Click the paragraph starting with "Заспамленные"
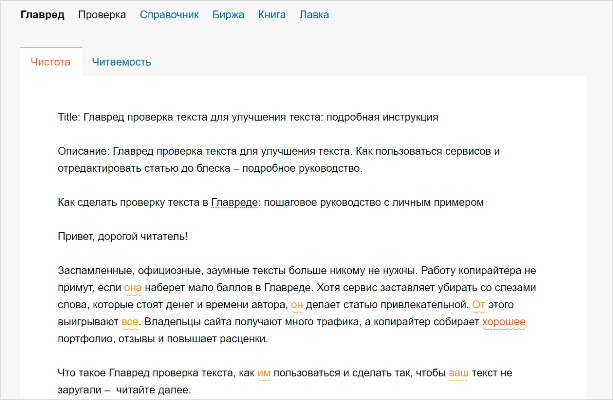The height and width of the screenshot is (400, 613). tap(290, 271)
